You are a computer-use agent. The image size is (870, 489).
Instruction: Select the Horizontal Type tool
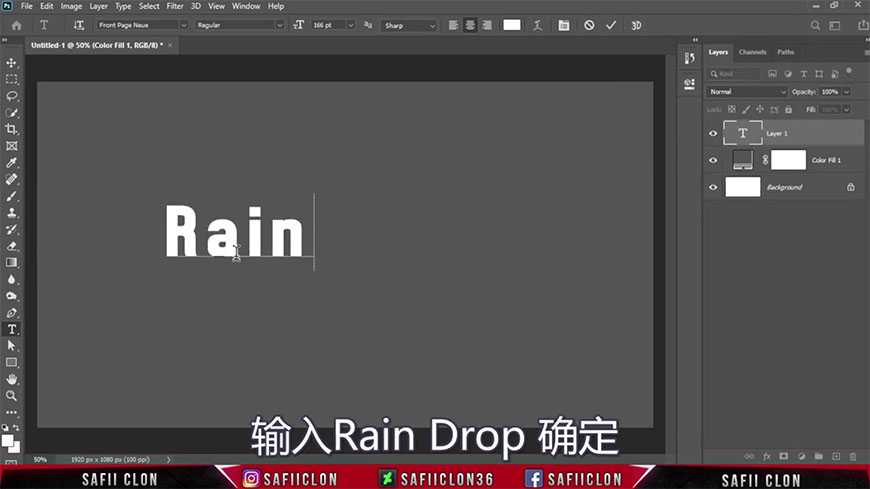[12, 329]
